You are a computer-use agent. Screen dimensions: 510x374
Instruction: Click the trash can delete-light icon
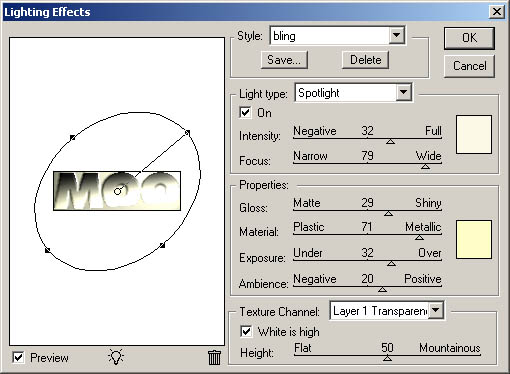click(214, 357)
